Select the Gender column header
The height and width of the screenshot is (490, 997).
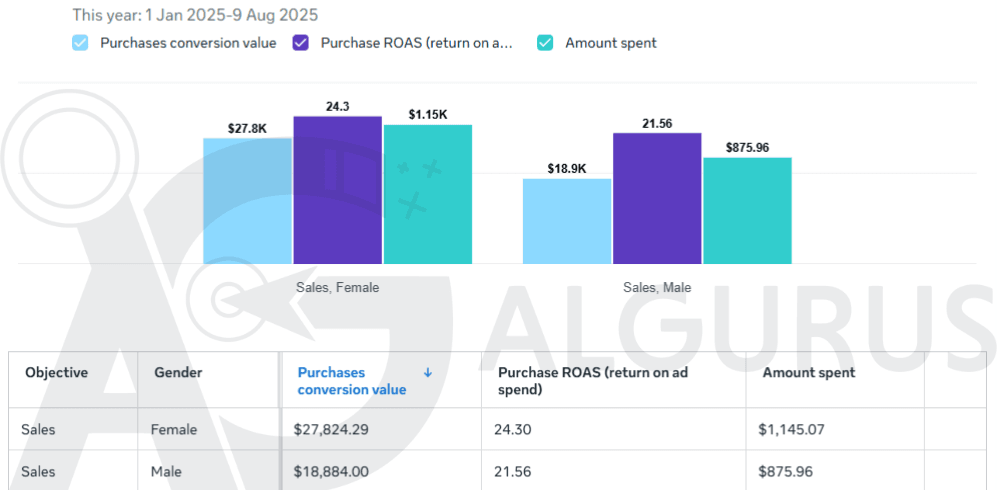click(178, 373)
